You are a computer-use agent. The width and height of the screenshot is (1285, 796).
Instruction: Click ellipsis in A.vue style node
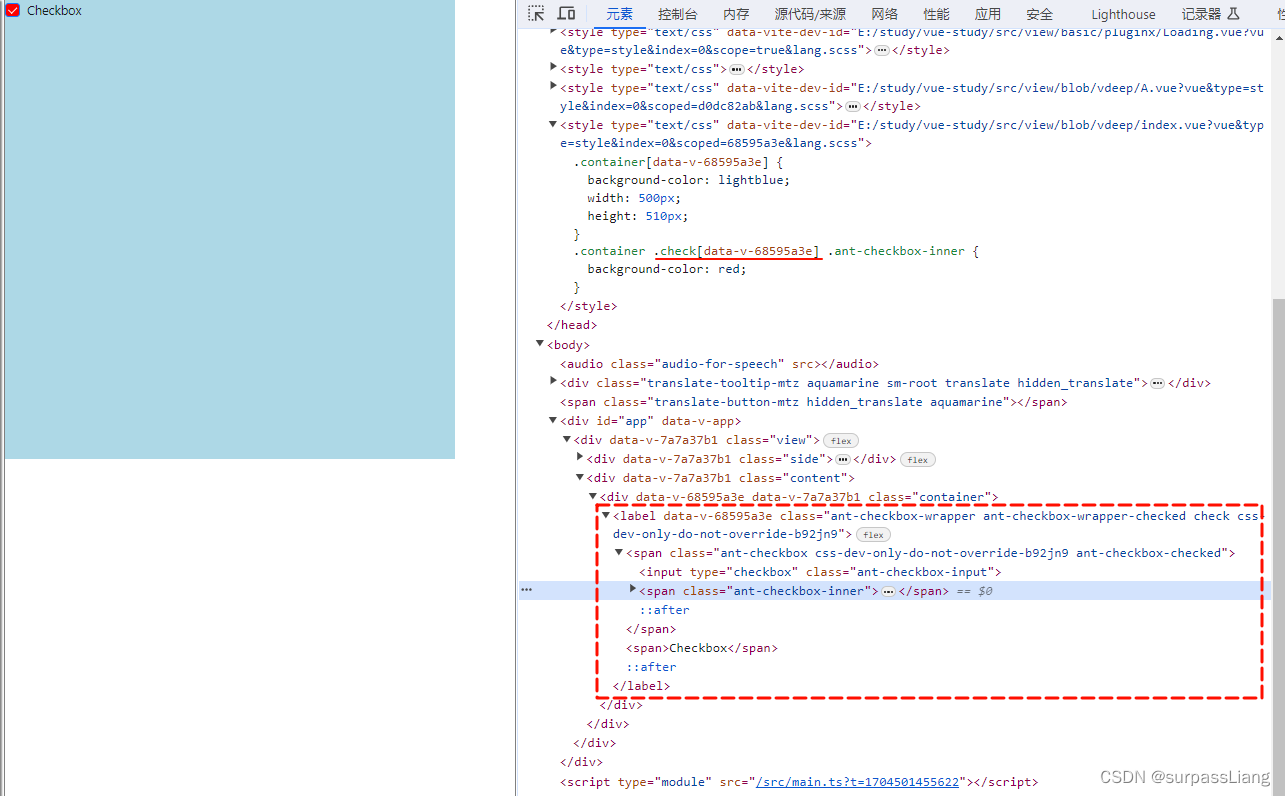point(852,106)
